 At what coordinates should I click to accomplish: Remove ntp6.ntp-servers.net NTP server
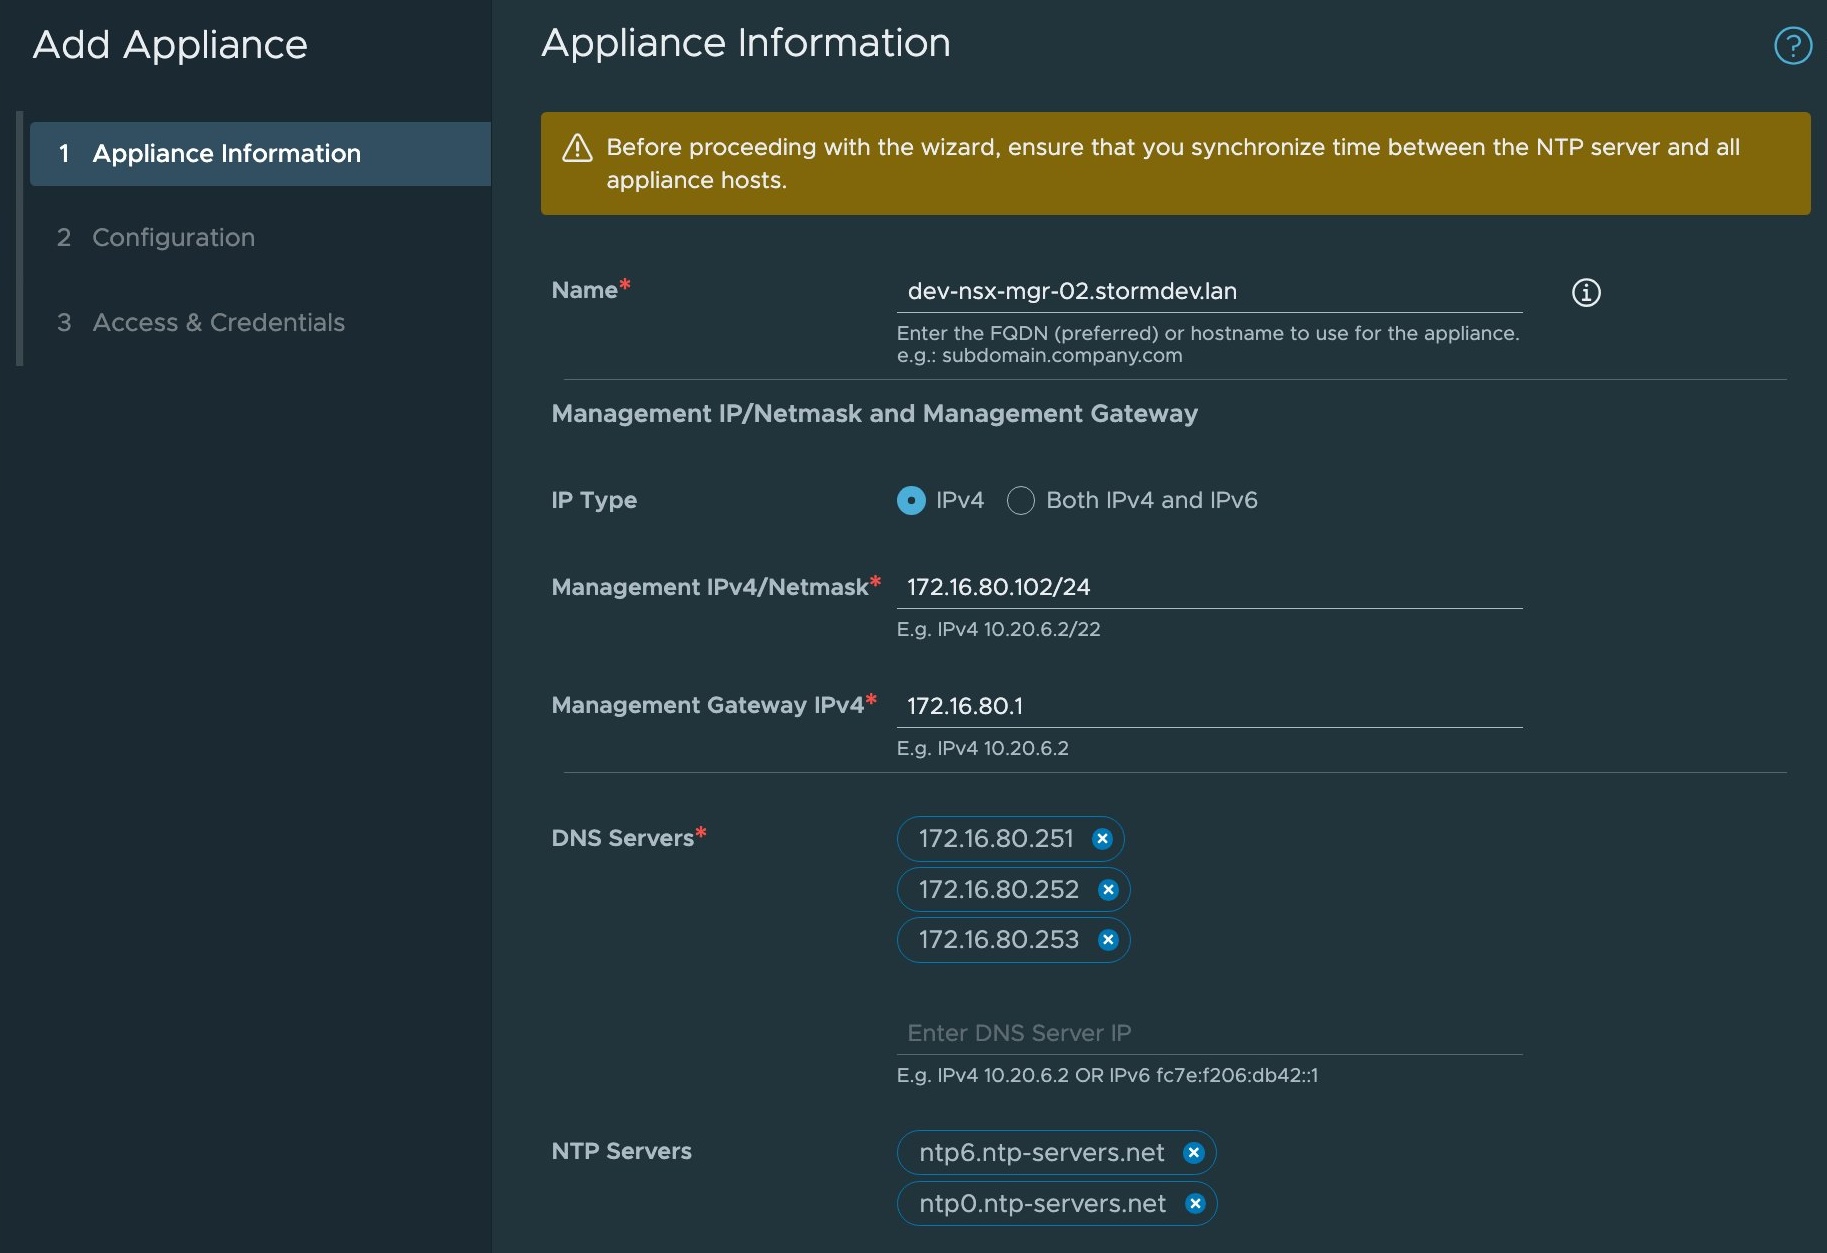tap(1193, 1153)
